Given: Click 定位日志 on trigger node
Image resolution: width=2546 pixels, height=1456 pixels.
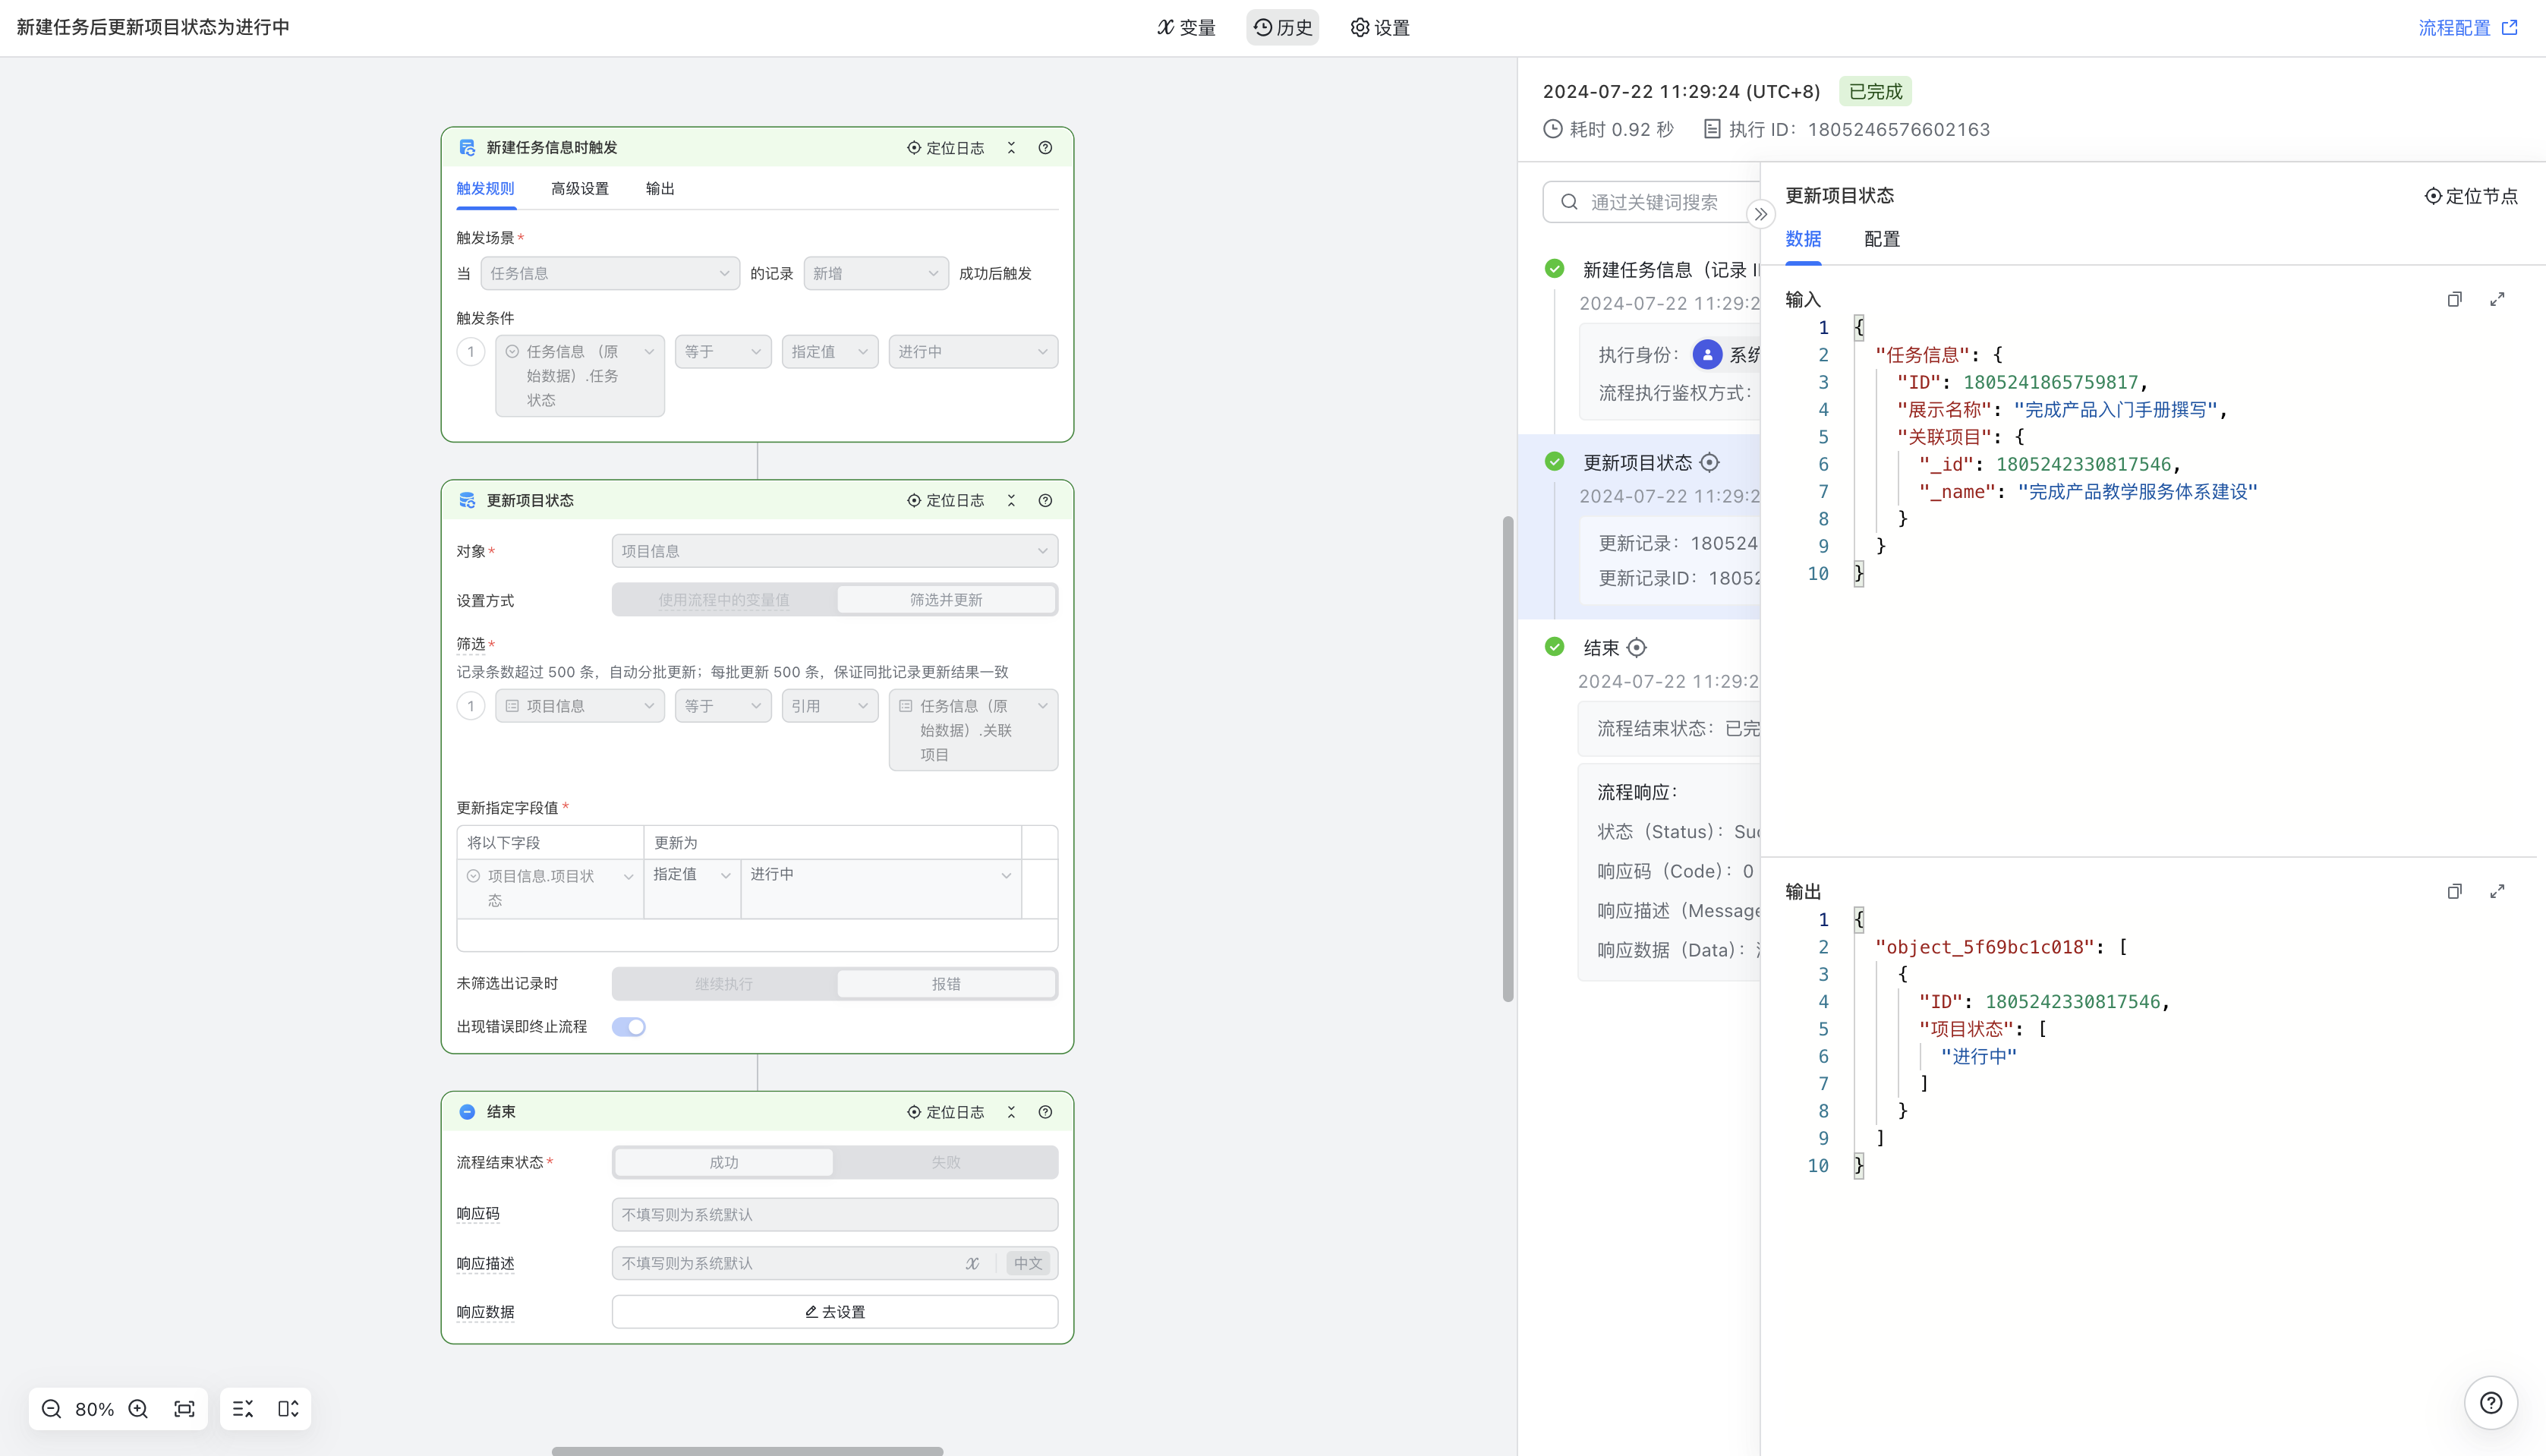Looking at the screenshot, I should (946, 148).
